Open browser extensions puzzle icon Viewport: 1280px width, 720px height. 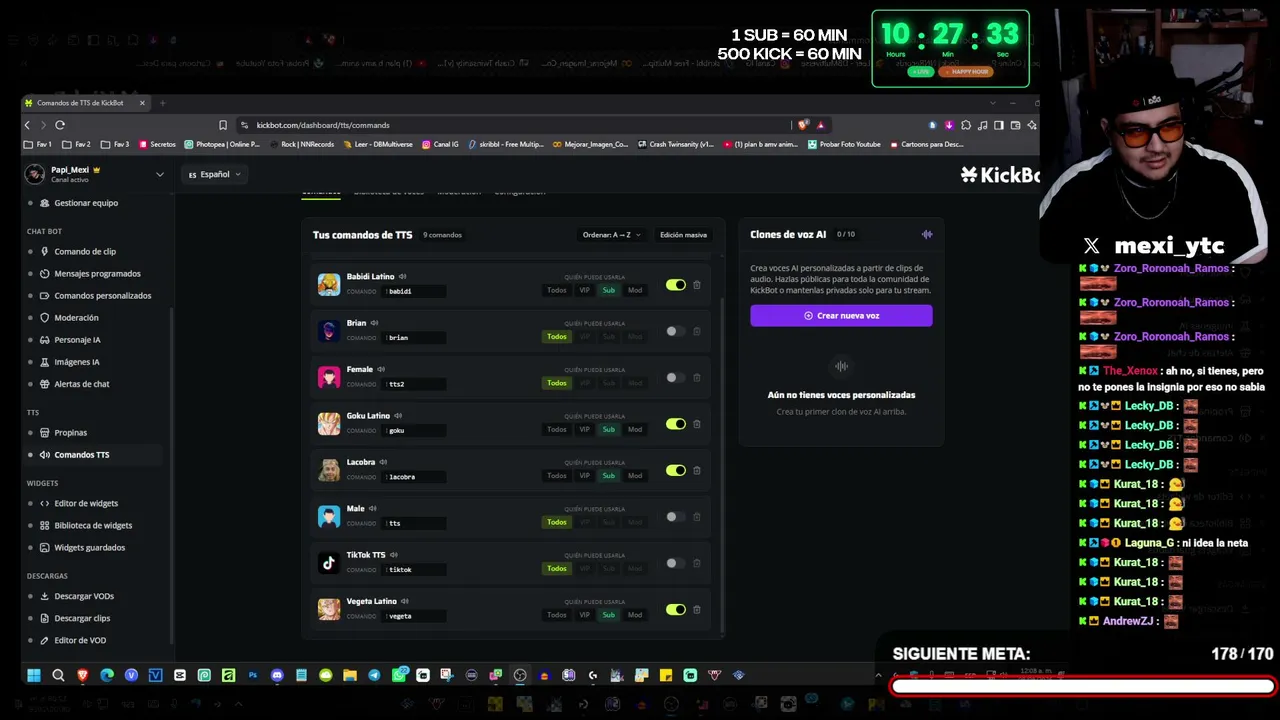pos(966,125)
